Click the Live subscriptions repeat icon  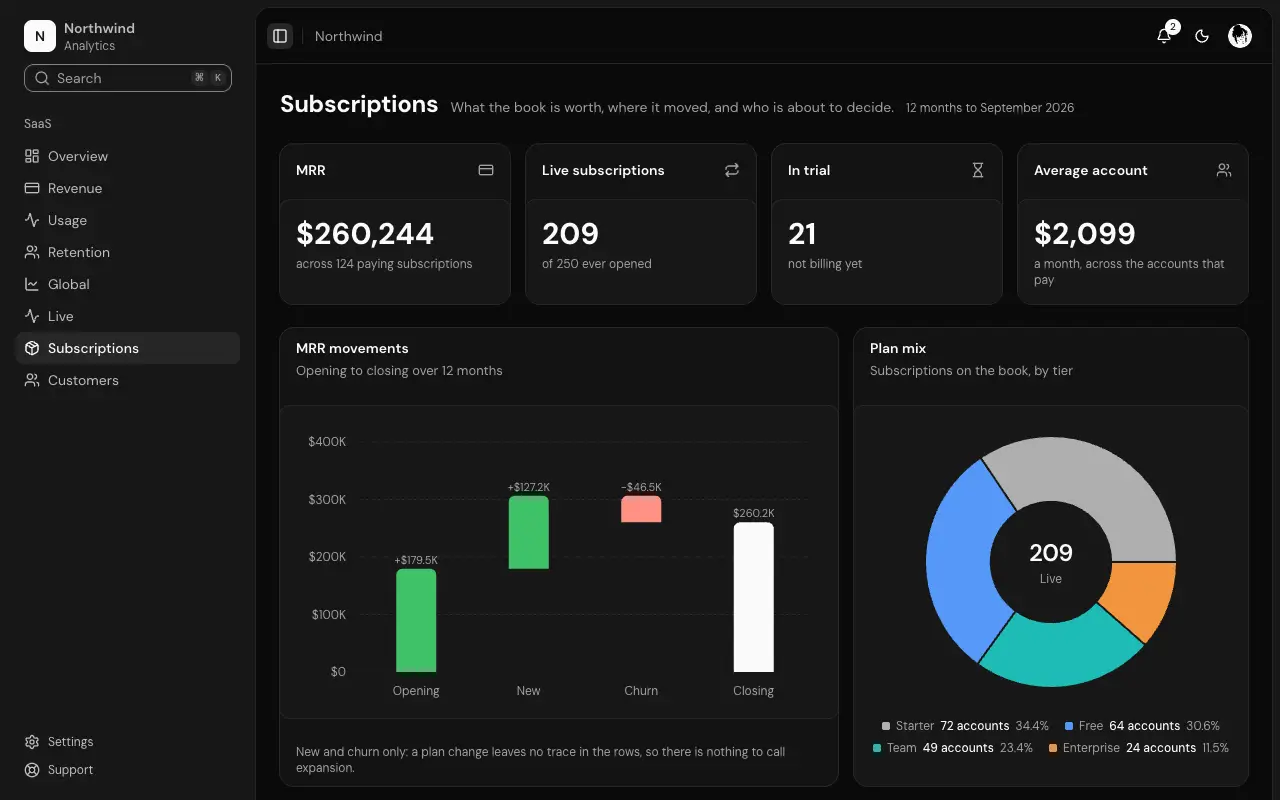pyautogui.click(x=732, y=170)
